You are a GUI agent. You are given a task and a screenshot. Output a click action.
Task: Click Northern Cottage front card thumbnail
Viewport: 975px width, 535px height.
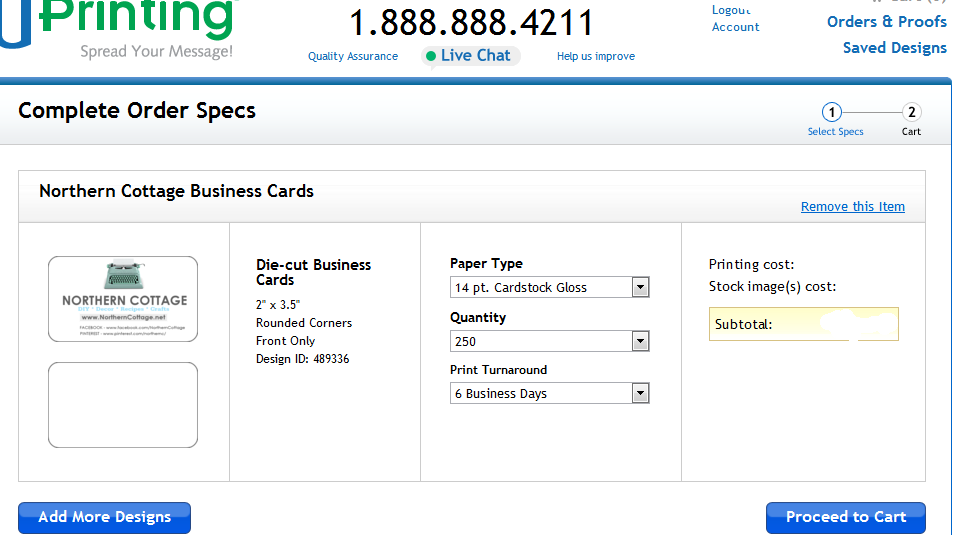coord(123,299)
